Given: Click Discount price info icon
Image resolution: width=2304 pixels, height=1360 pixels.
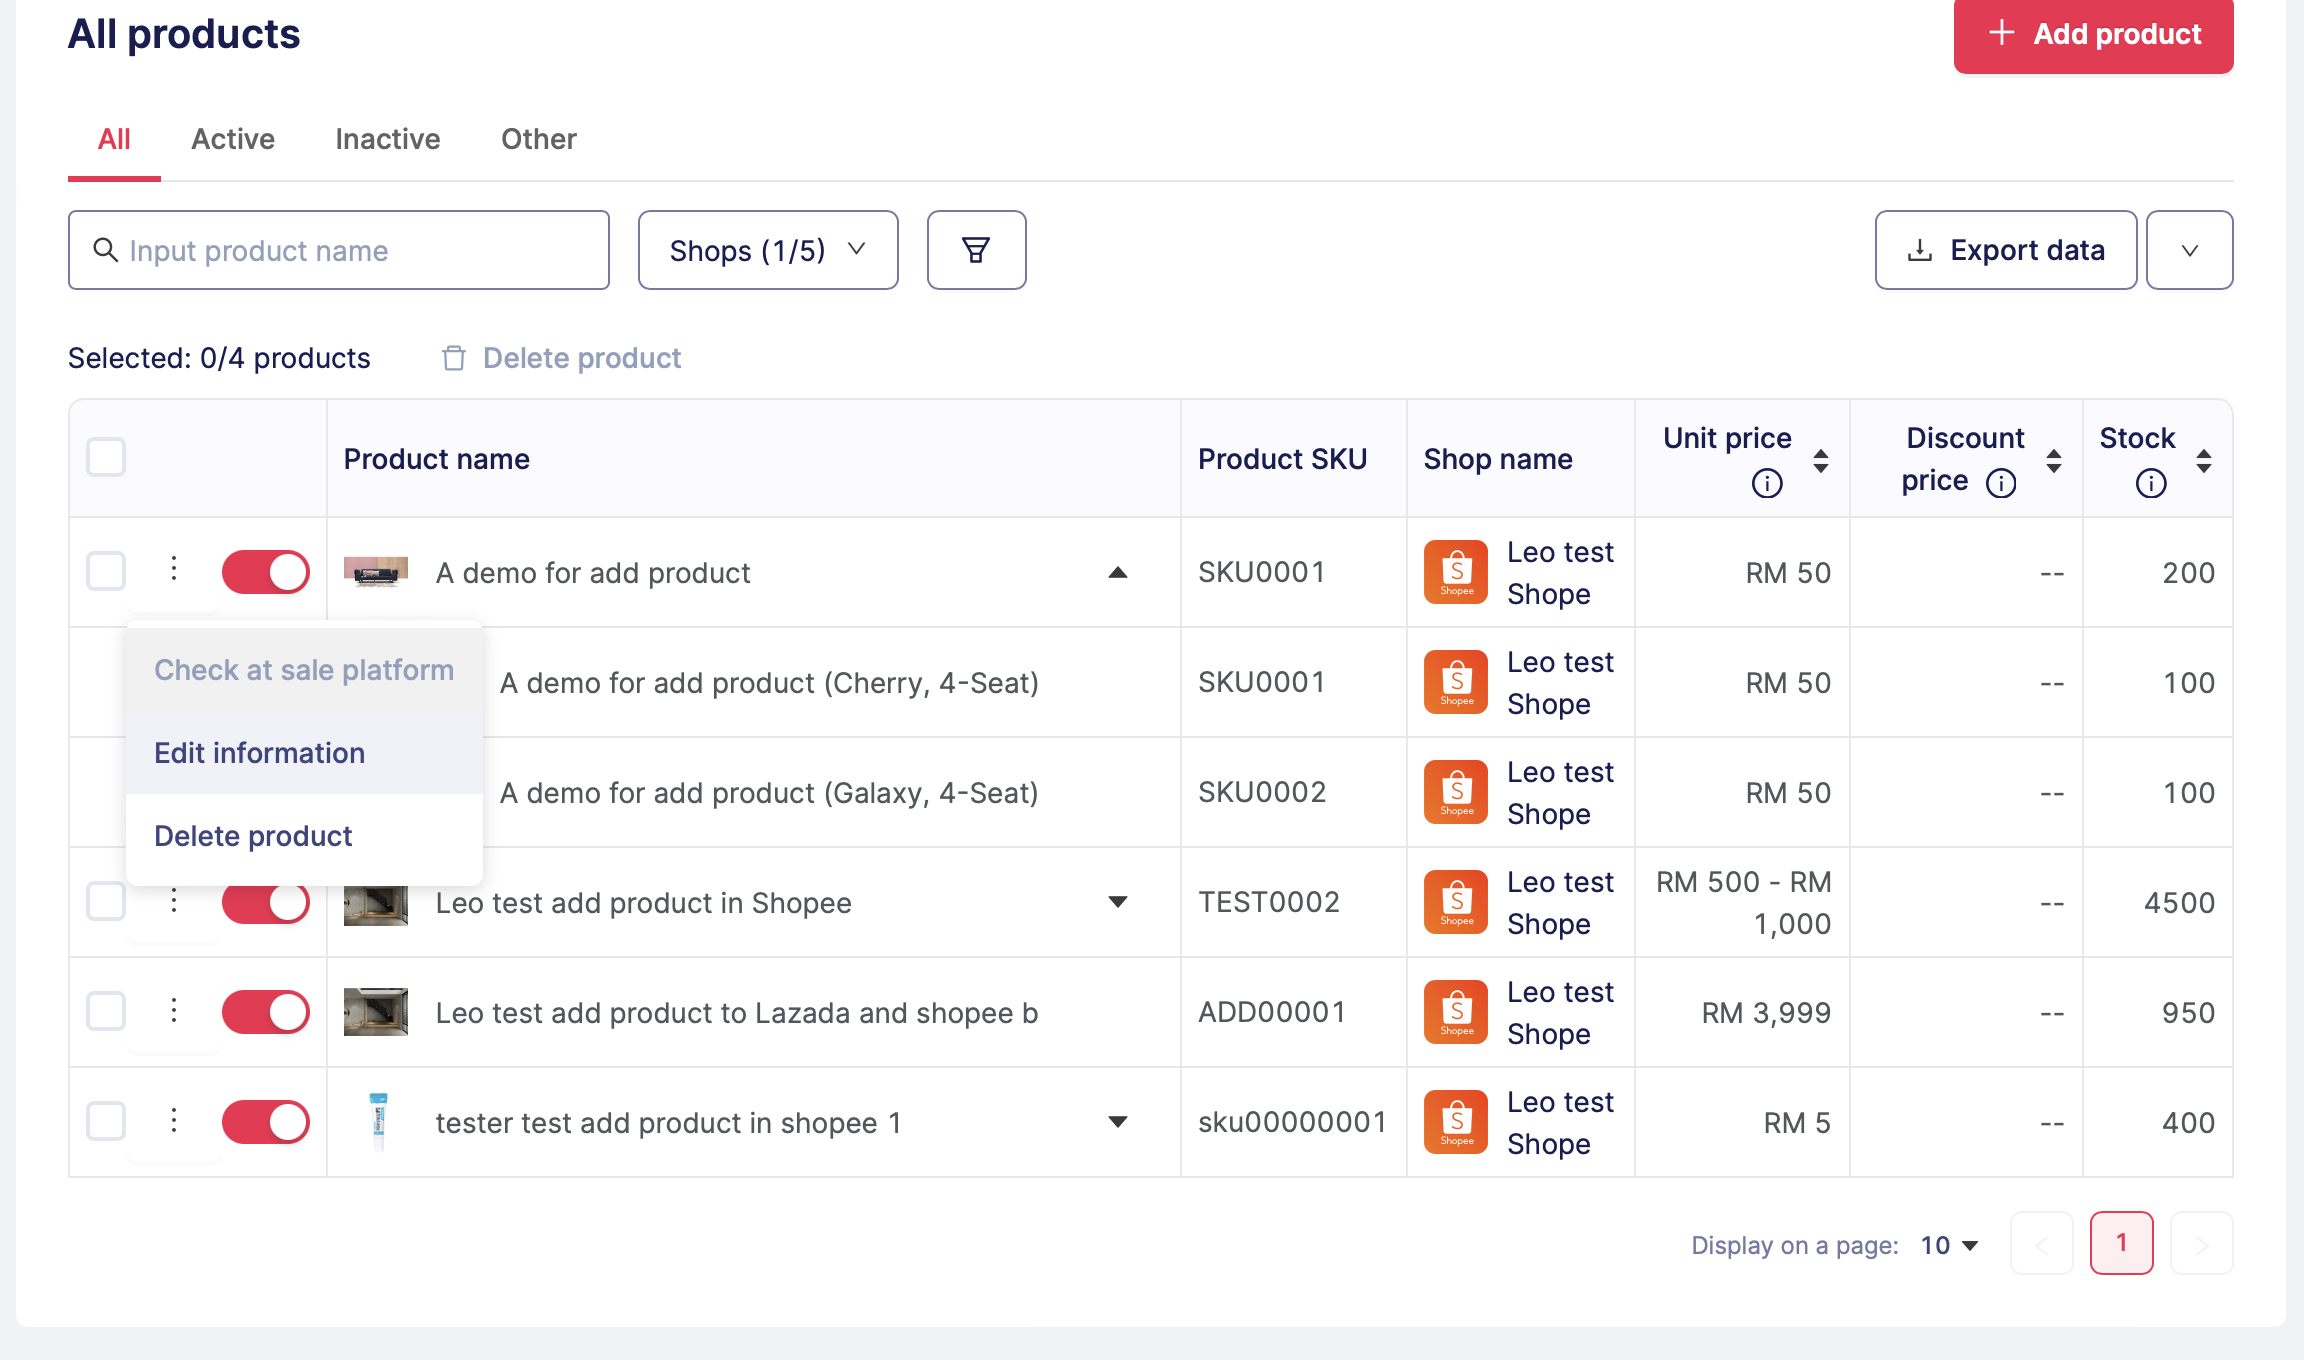Looking at the screenshot, I should click(x=2001, y=483).
